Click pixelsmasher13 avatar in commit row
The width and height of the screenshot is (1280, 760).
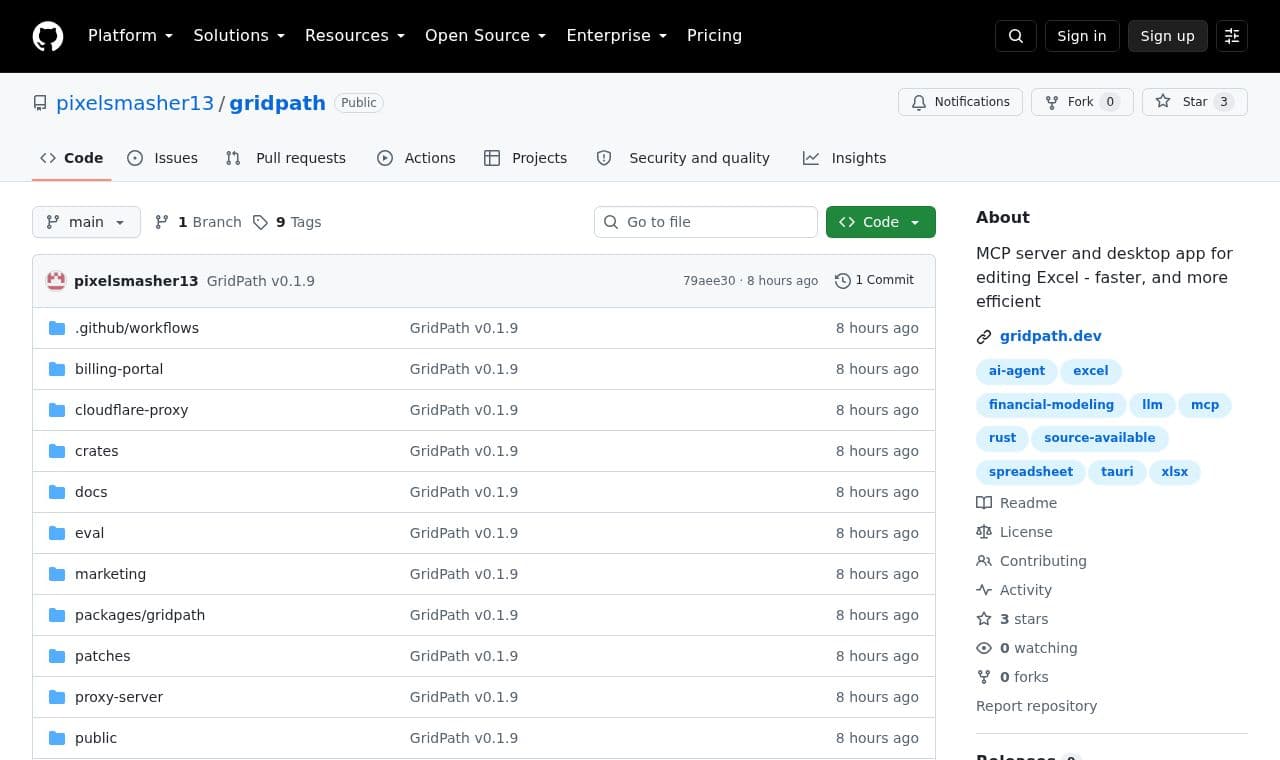point(56,281)
